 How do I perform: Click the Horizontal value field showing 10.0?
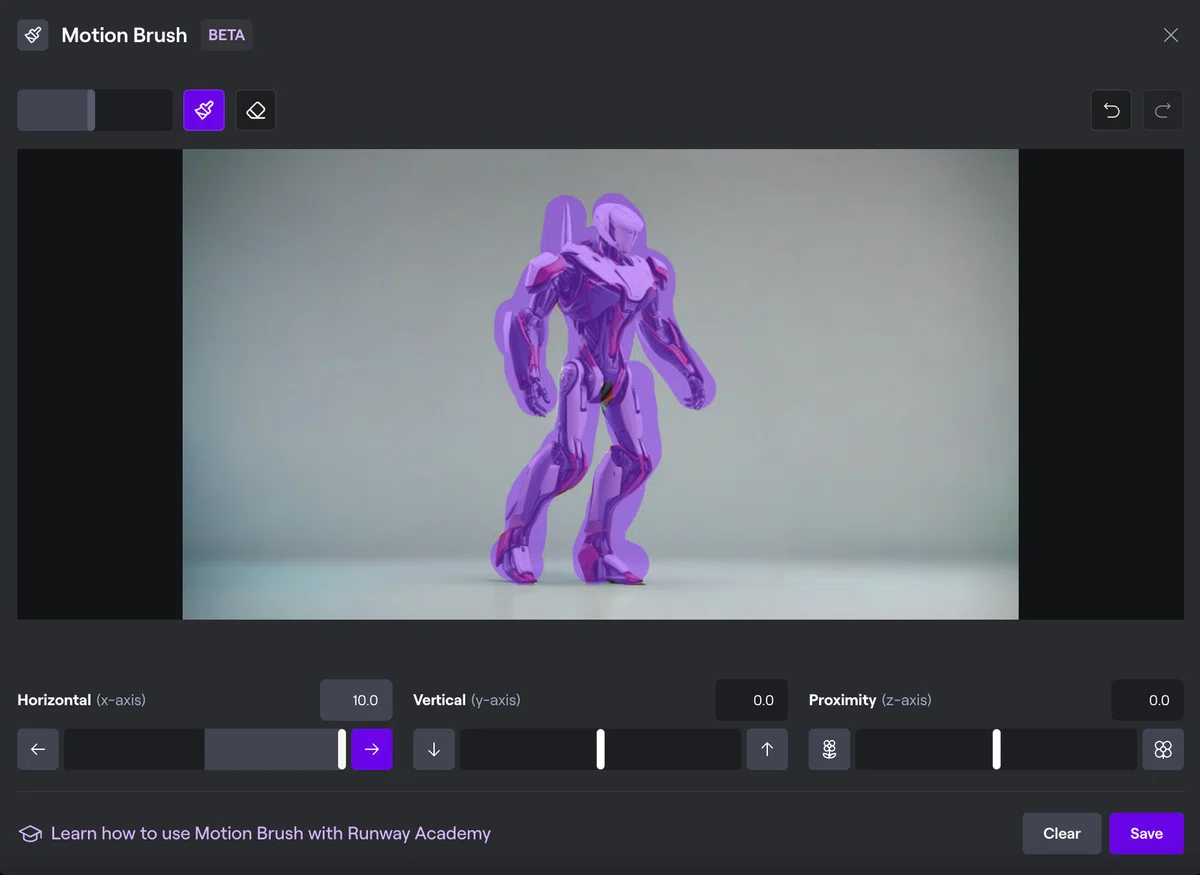356,700
